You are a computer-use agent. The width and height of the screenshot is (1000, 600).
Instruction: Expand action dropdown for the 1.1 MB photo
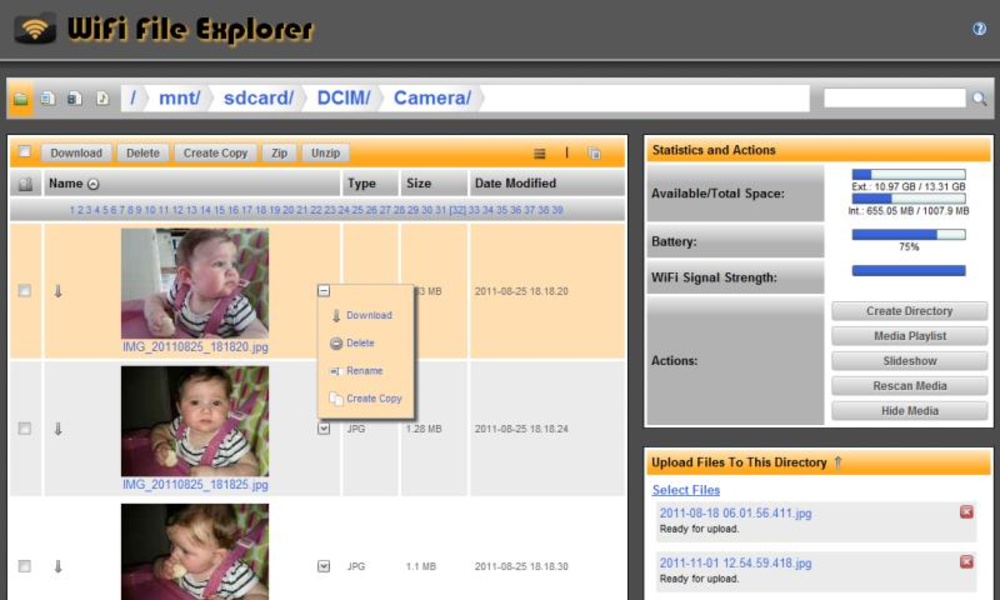click(x=324, y=566)
